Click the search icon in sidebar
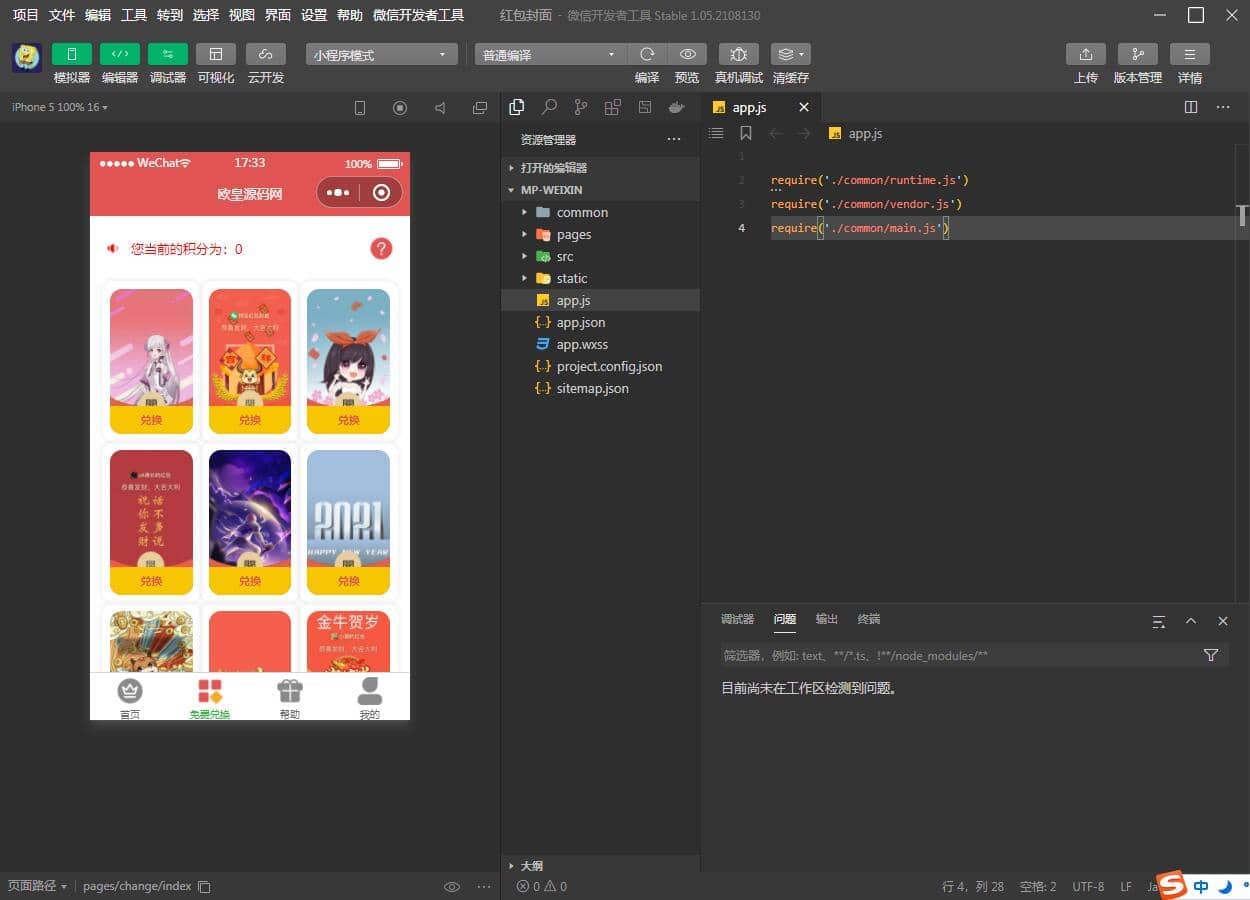The image size is (1250, 900). click(549, 107)
